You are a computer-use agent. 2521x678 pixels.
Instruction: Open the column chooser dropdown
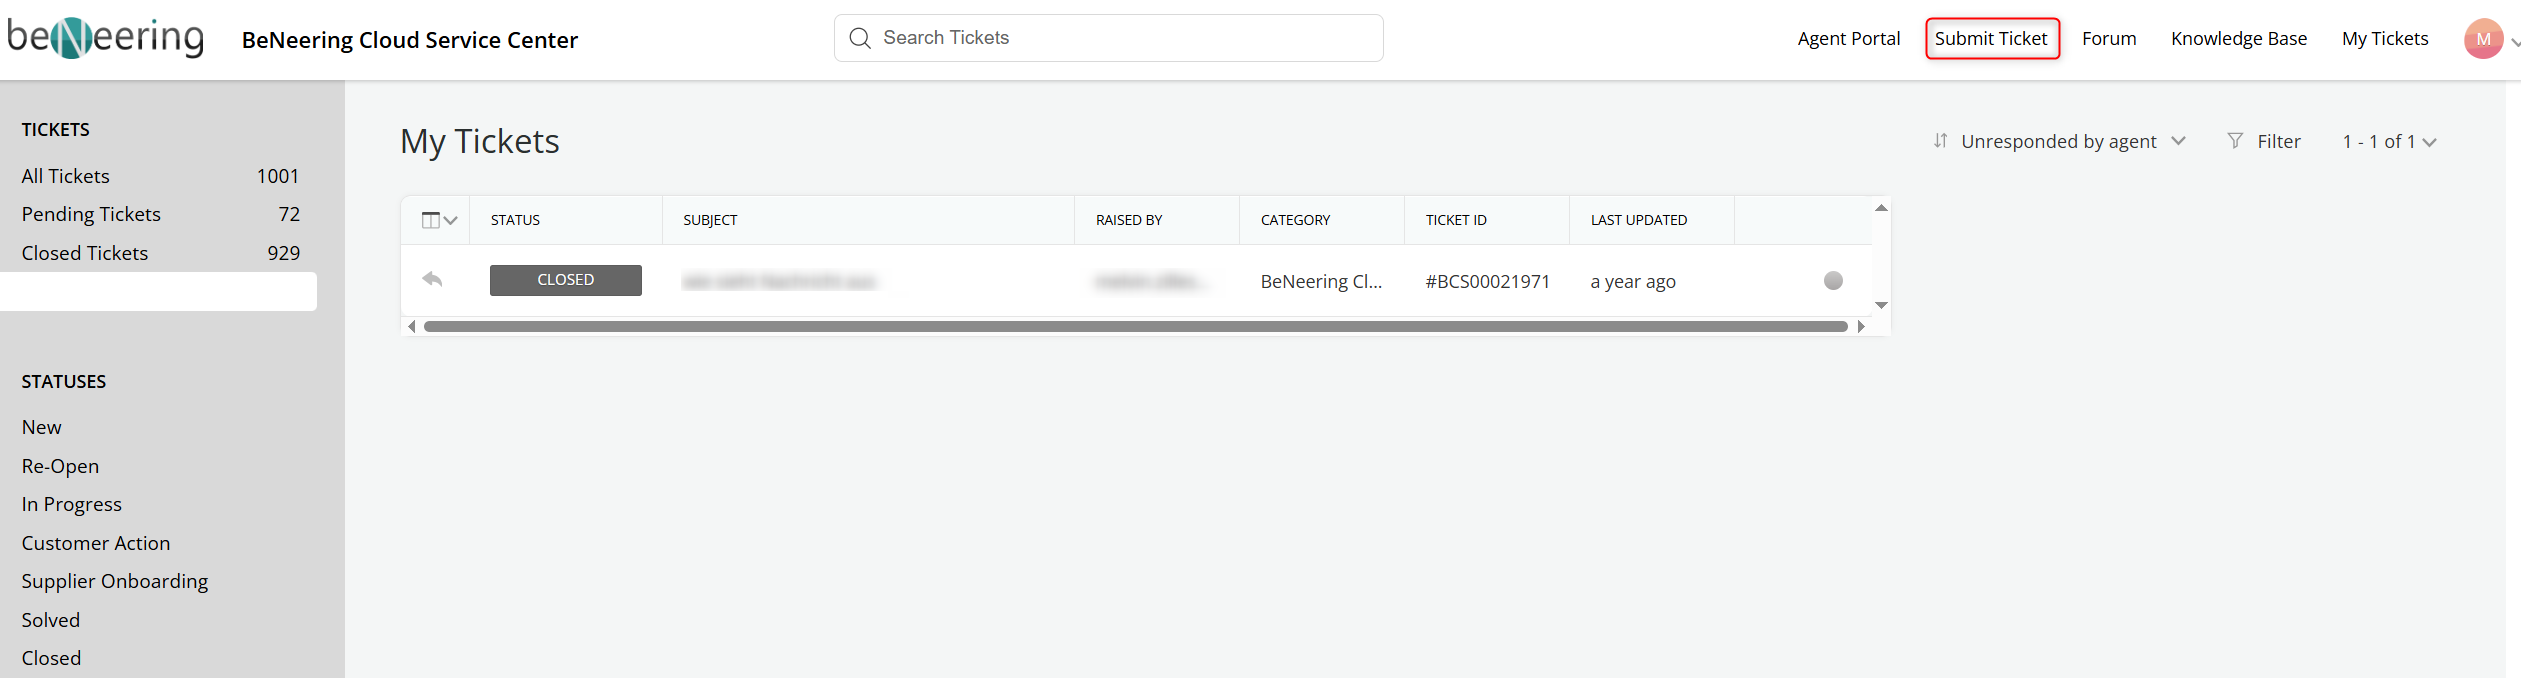tap(439, 220)
